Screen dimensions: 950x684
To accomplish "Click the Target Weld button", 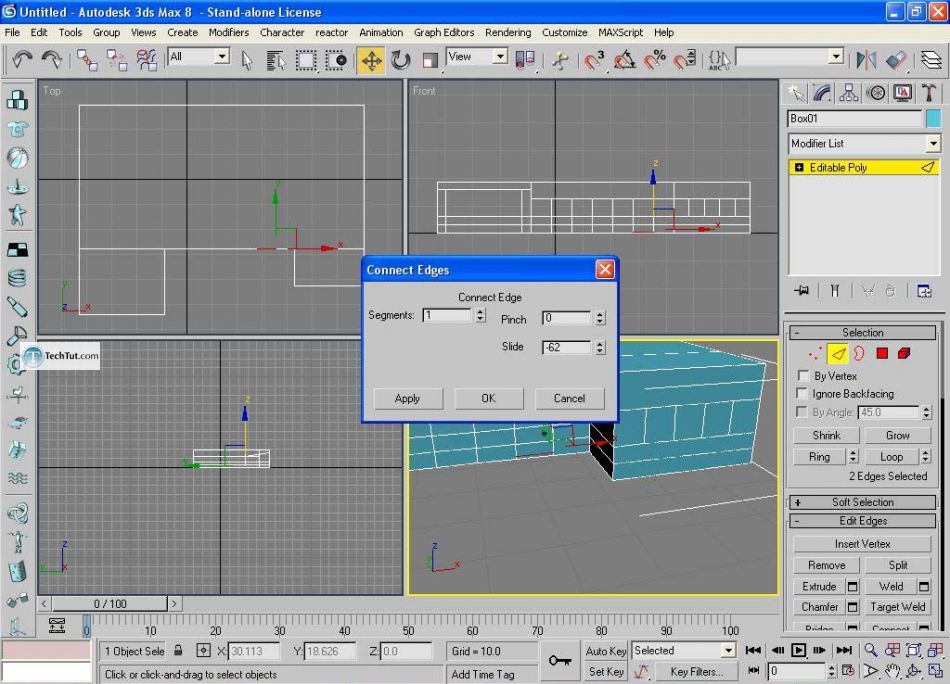I will point(897,607).
